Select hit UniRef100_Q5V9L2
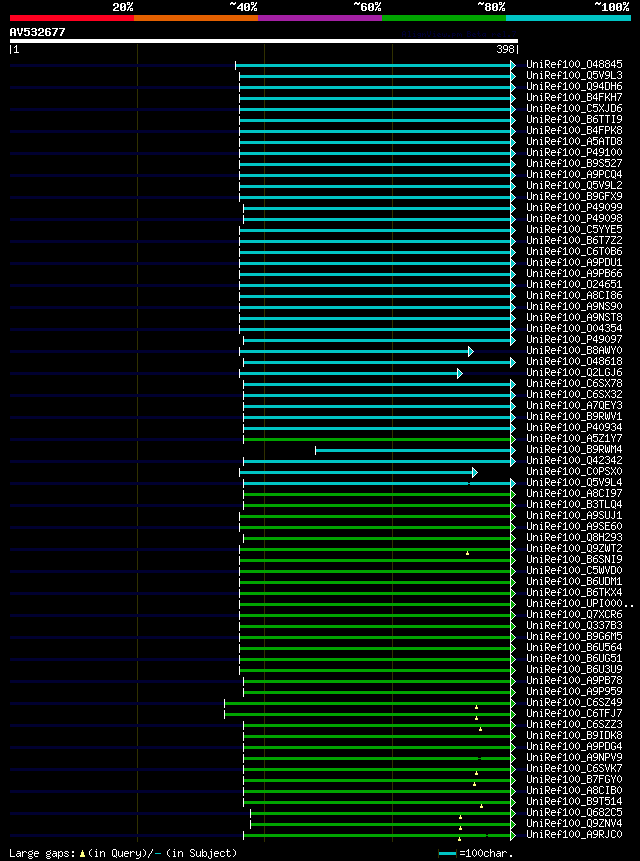The image size is (640, 861). [574, 185]
